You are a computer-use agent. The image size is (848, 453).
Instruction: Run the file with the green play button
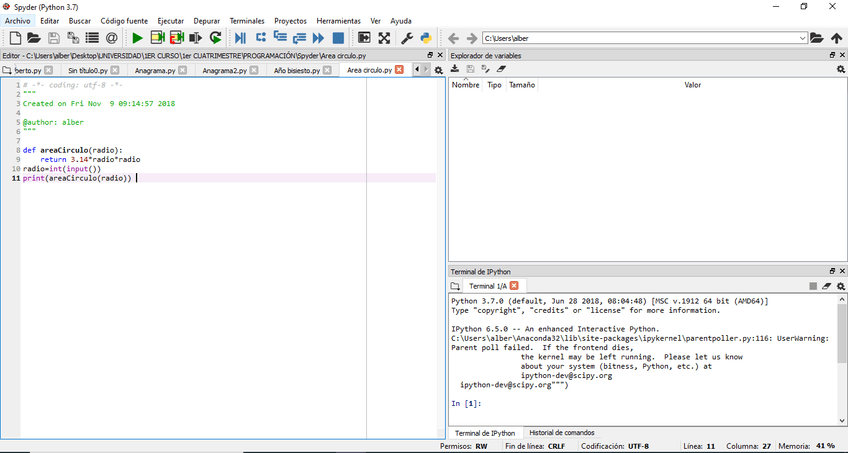pyautogui.click(x=138, y=38)
